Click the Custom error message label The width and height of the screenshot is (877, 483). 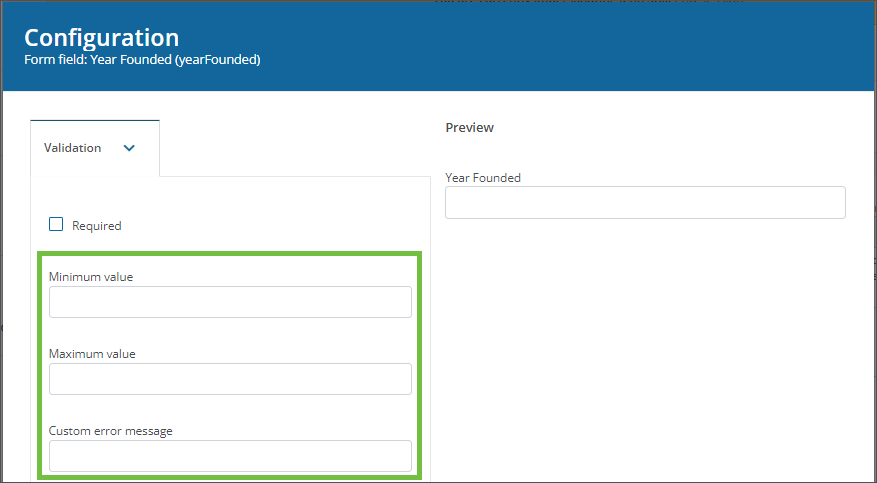[111, 431]
